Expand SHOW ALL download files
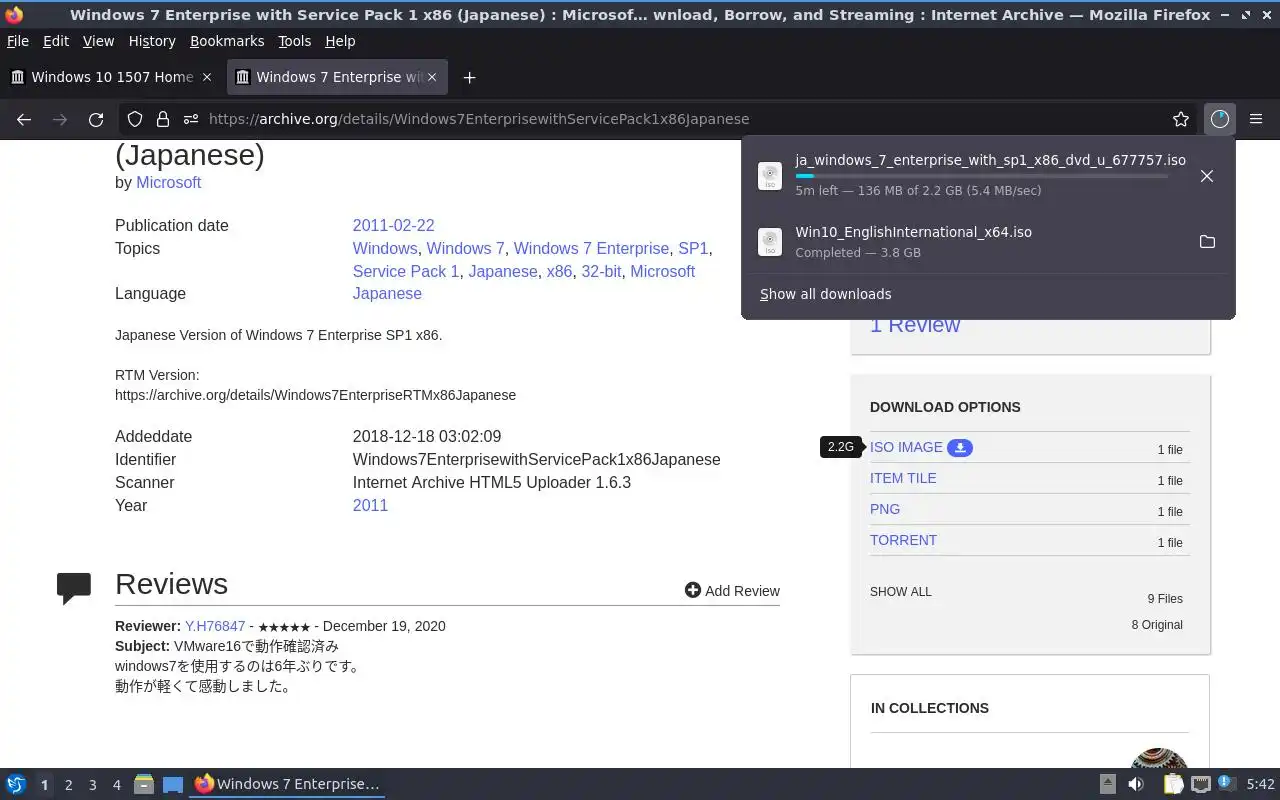The image size is (1280, 800). click(900, 592)
